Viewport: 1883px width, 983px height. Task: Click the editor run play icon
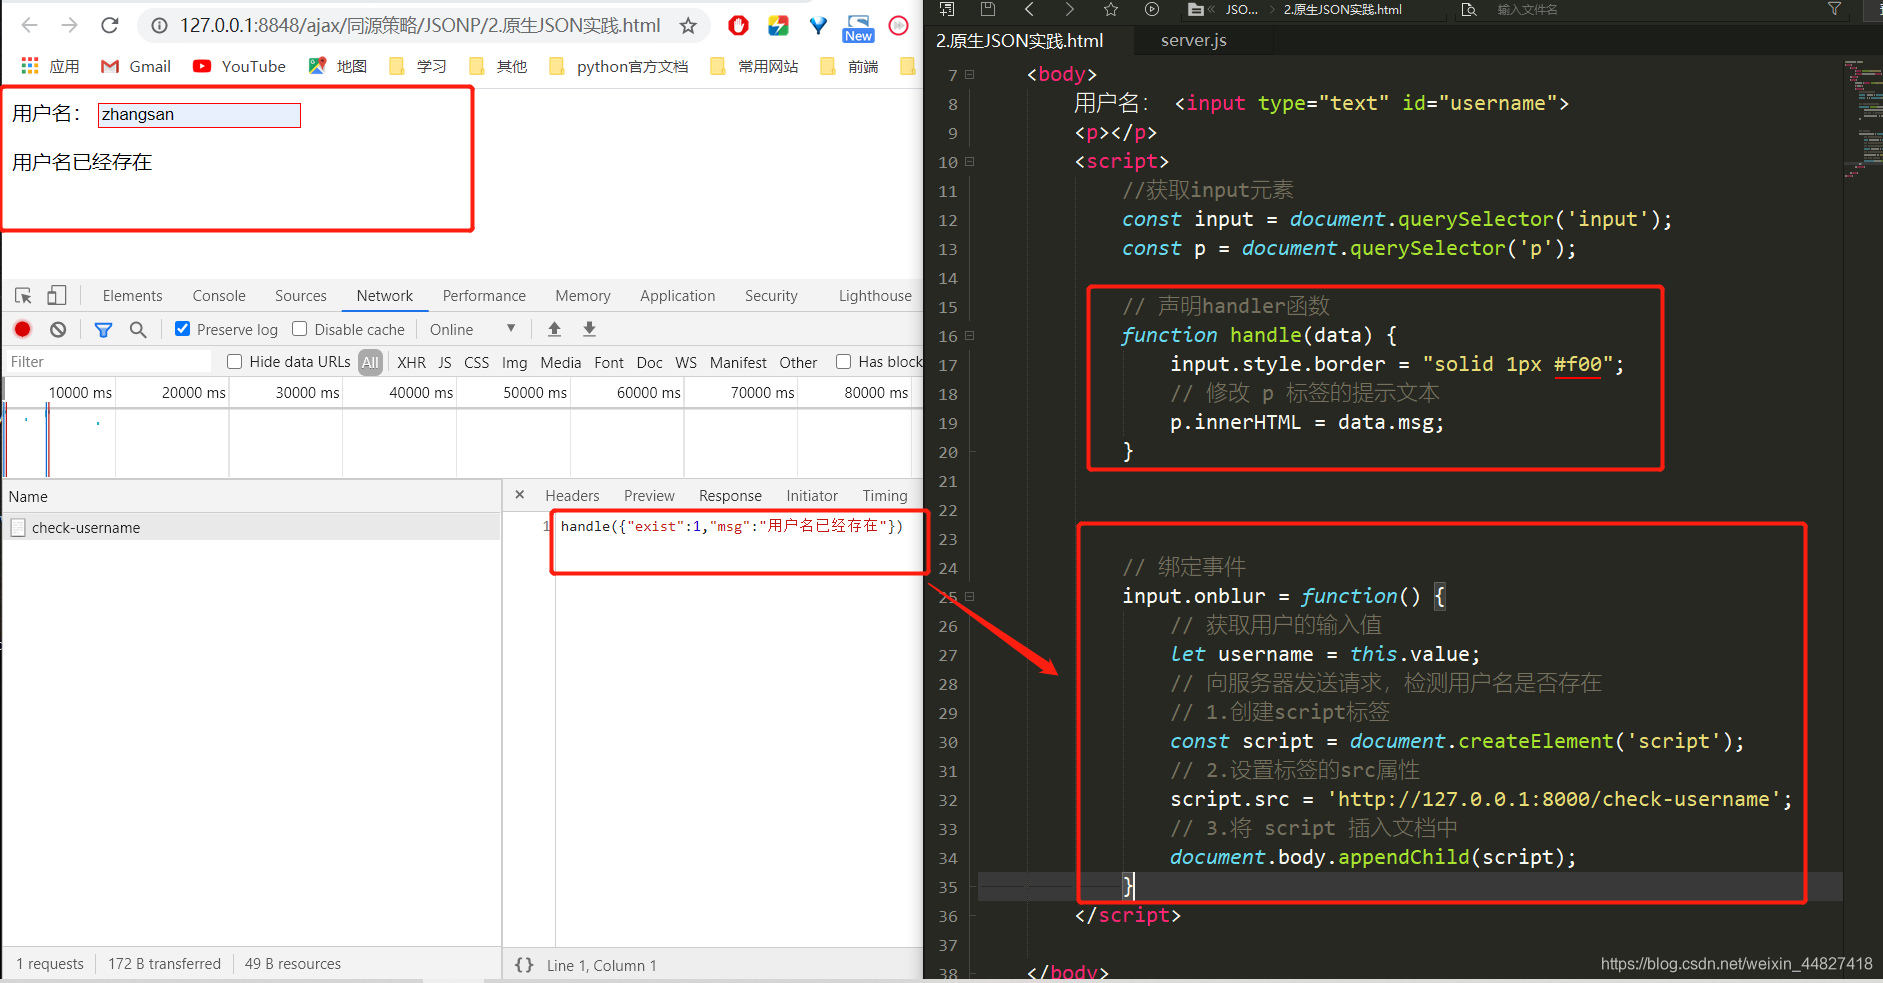coord(1152,9)
